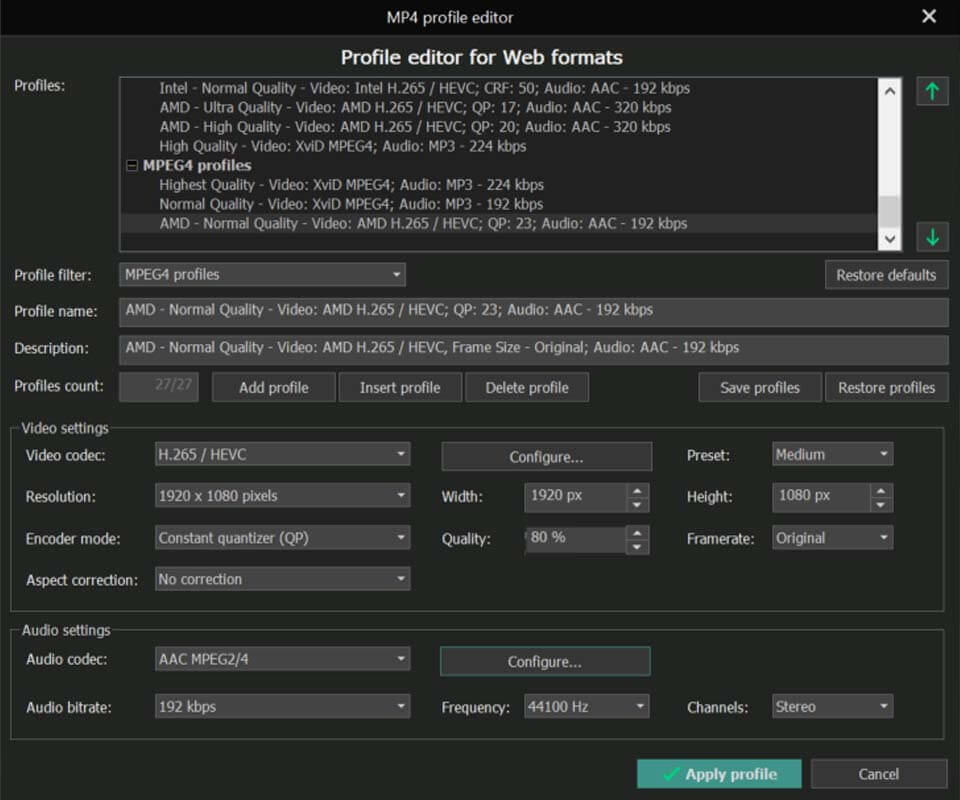The image size is (960, 800).
Task: Select Intel - Normal Quality HEVC profile
Action: pyautogui.click(x=424, y=88)
